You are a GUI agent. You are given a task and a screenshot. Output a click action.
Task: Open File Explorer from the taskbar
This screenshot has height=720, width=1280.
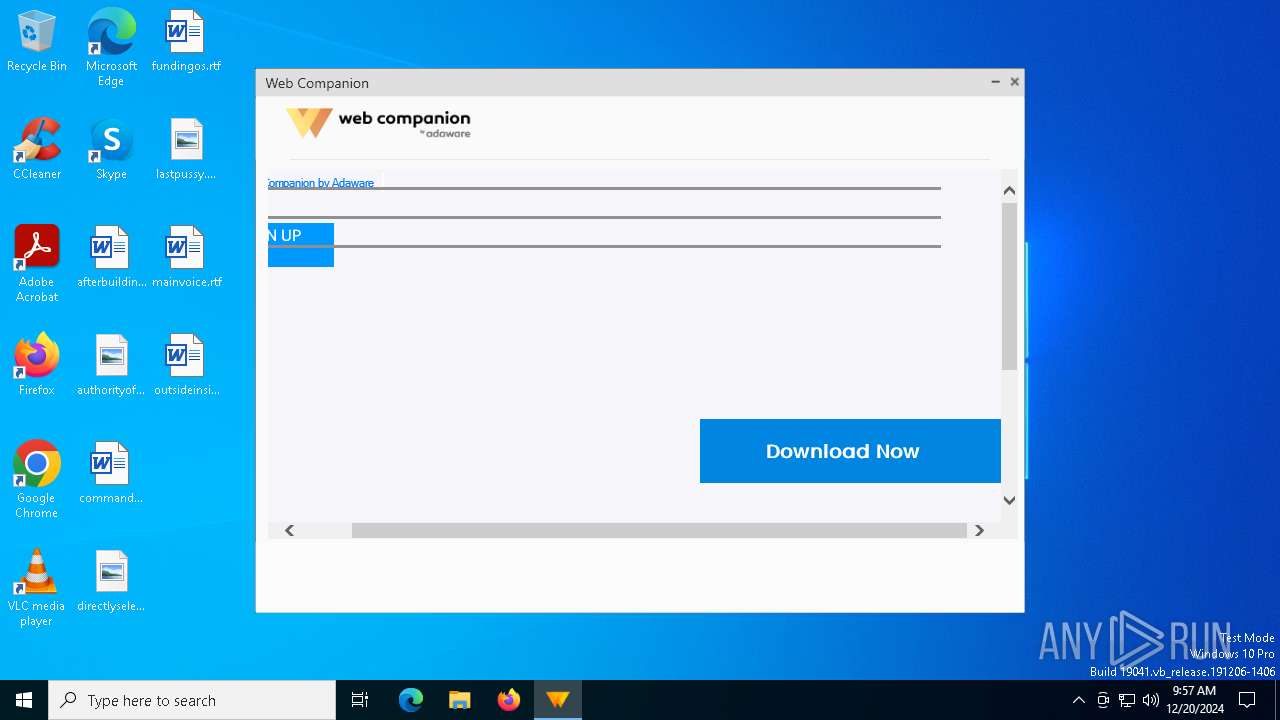[x=459, y=700]
